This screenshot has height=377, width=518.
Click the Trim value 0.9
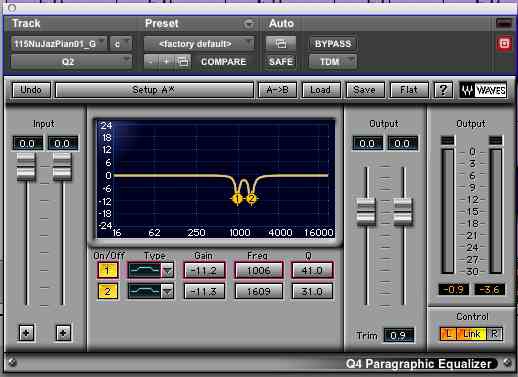[x=398, y=335]
